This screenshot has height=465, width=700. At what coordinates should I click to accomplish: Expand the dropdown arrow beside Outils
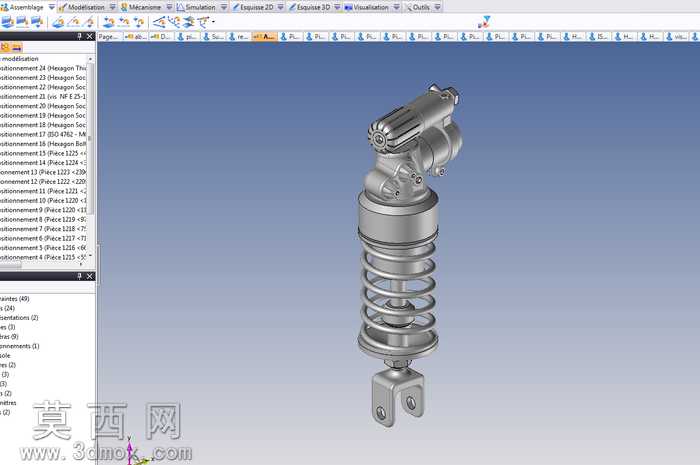coord(438,7)
